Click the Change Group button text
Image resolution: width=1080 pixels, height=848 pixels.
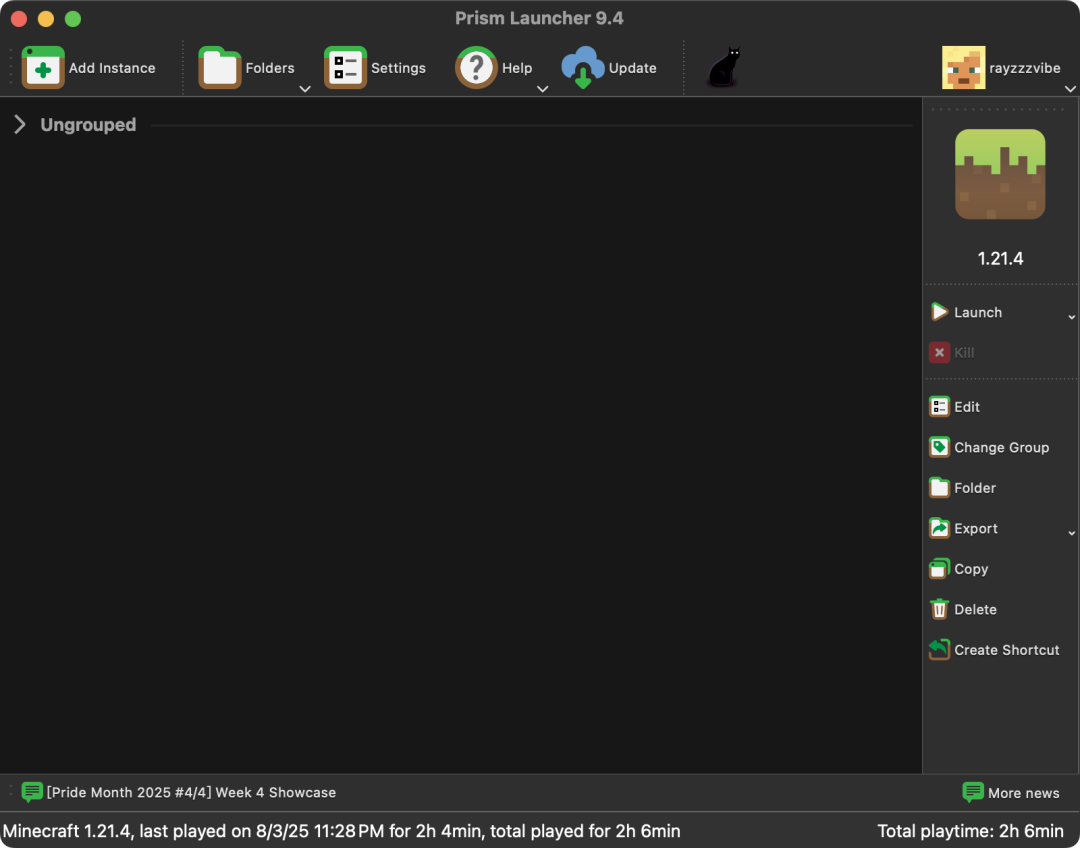click(x=1001, y=448)
